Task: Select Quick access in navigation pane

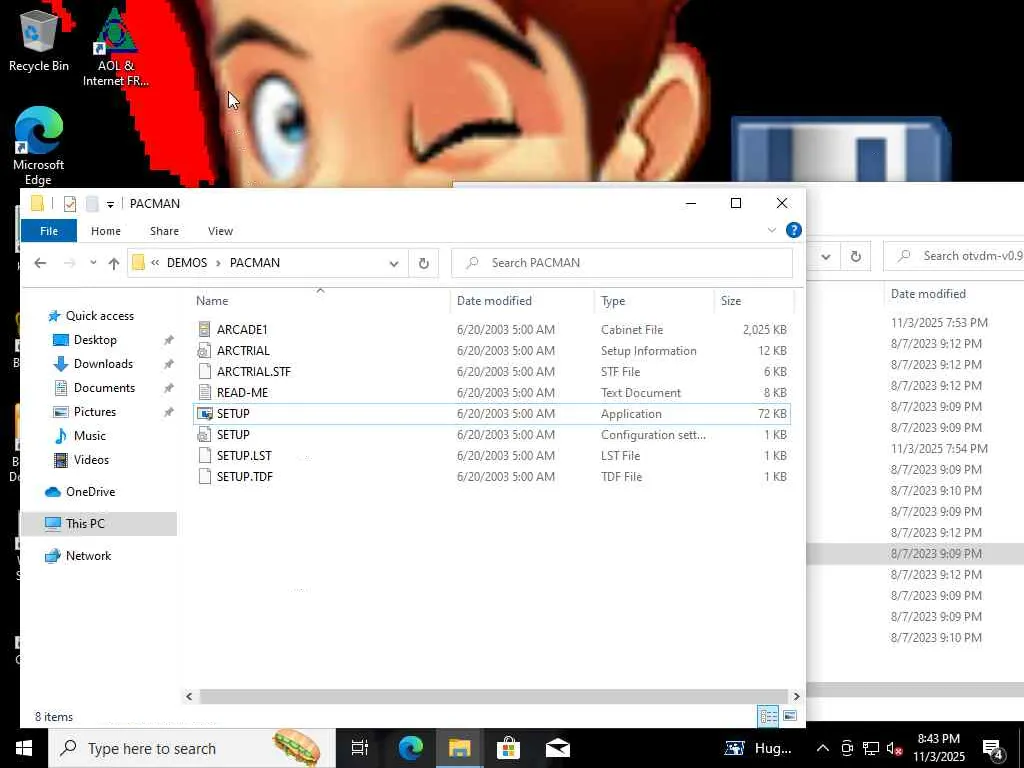Action: click(99, 316)
